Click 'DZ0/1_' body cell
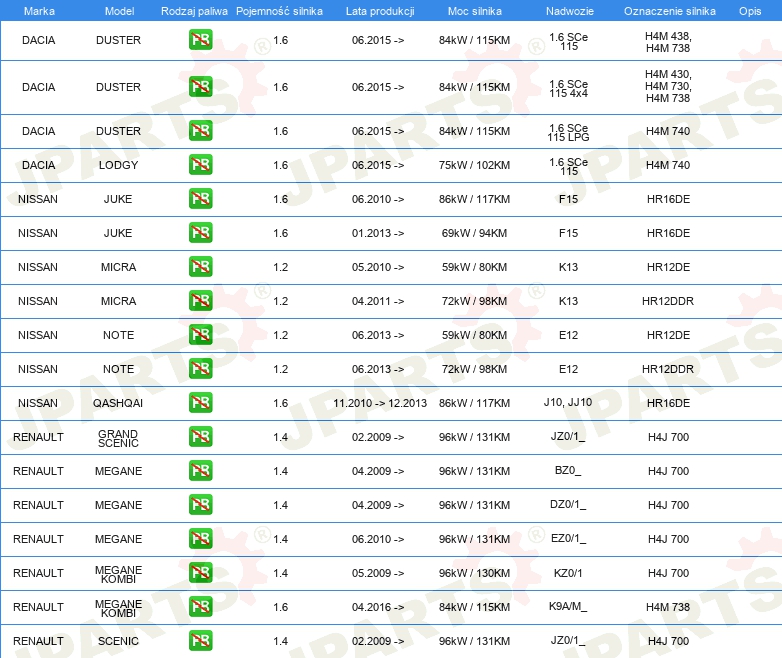782x658 pixels. click(x=568, y=504)
